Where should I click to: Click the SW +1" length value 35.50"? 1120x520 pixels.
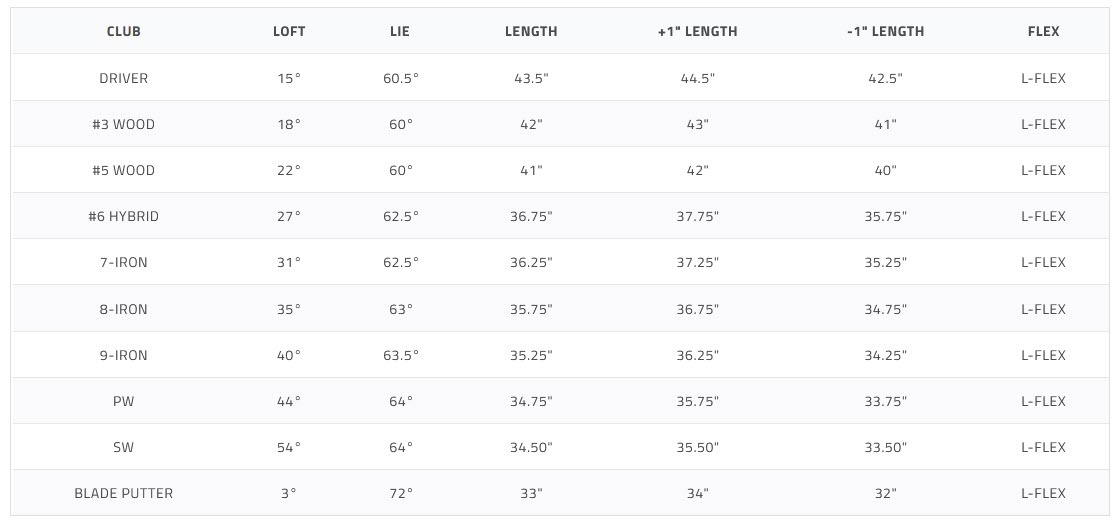pos(698,447)
